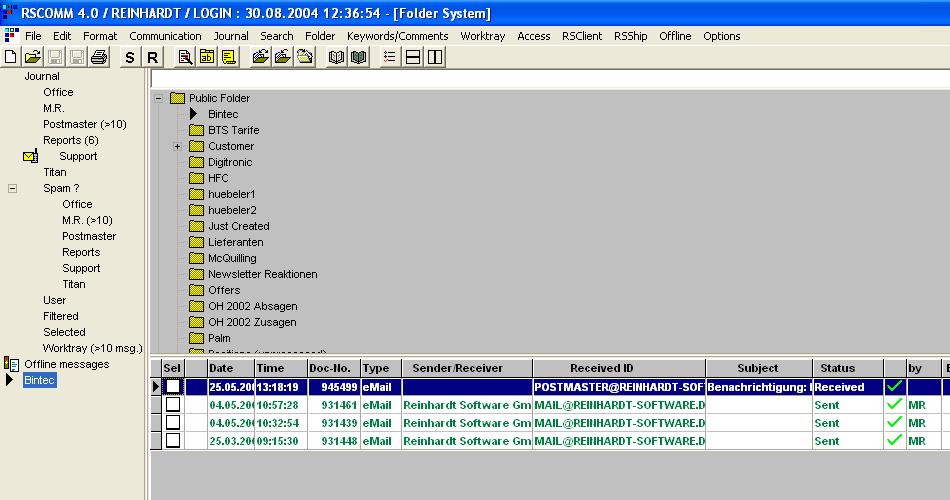Screen dimensions: 950x500
Task: Open the Communication menu
Action: [x=165, y=36]
